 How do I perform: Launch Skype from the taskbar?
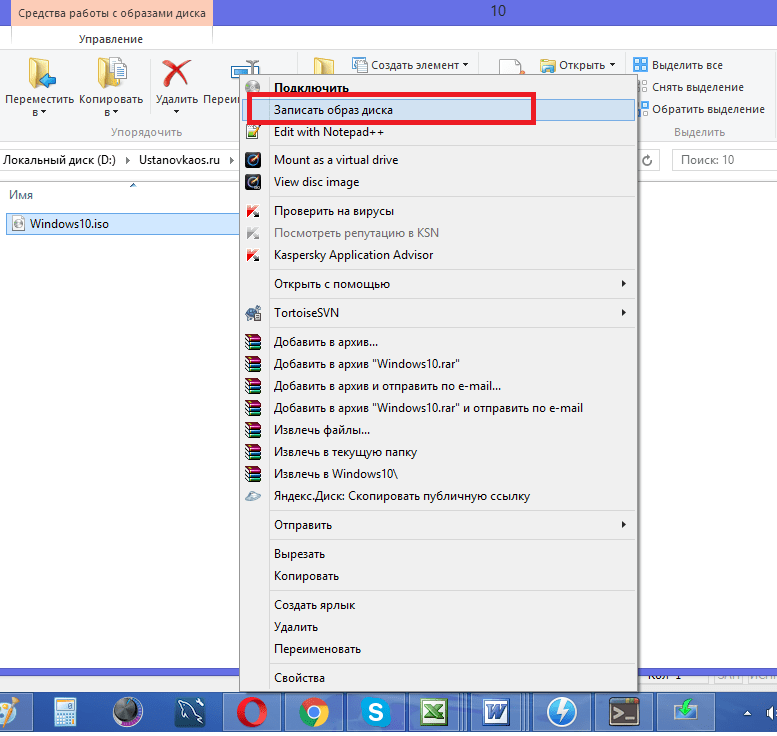tap(376, 712)
